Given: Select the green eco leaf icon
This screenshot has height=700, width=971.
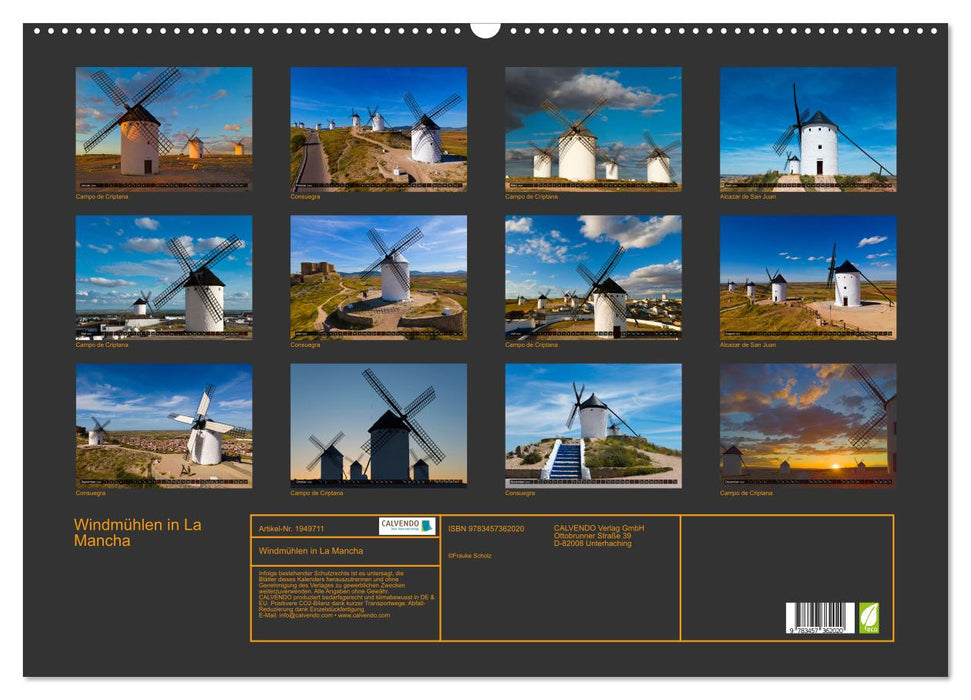Looking at the screenshot, I should [869, 616].
